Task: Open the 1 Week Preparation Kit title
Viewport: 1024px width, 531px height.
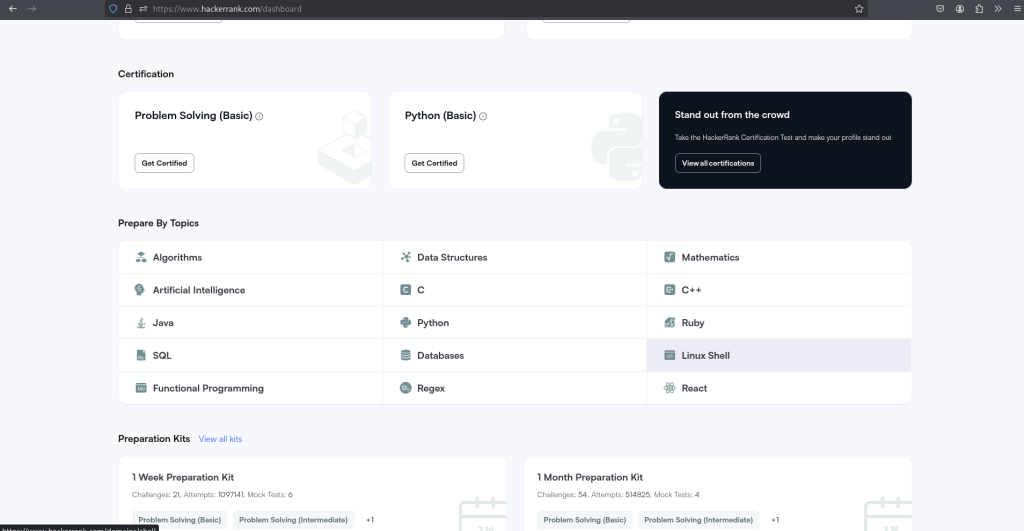Action: click(183, 477)
